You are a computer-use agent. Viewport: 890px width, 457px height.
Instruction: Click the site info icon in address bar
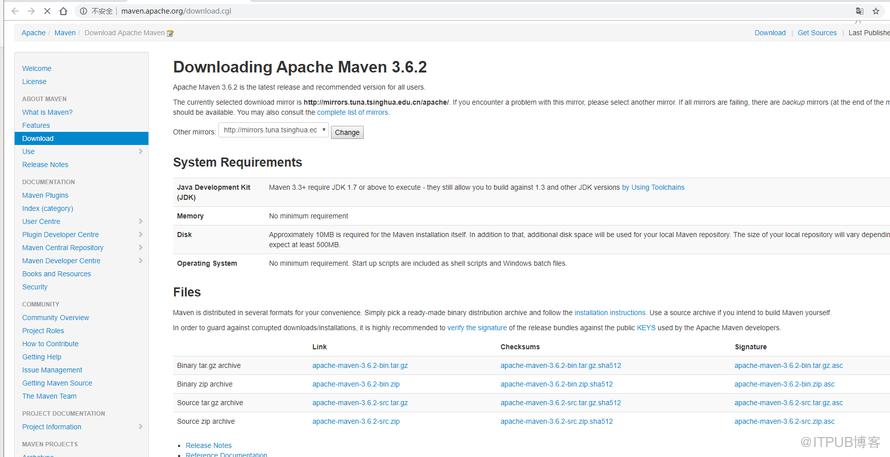[x=83, y=11]
